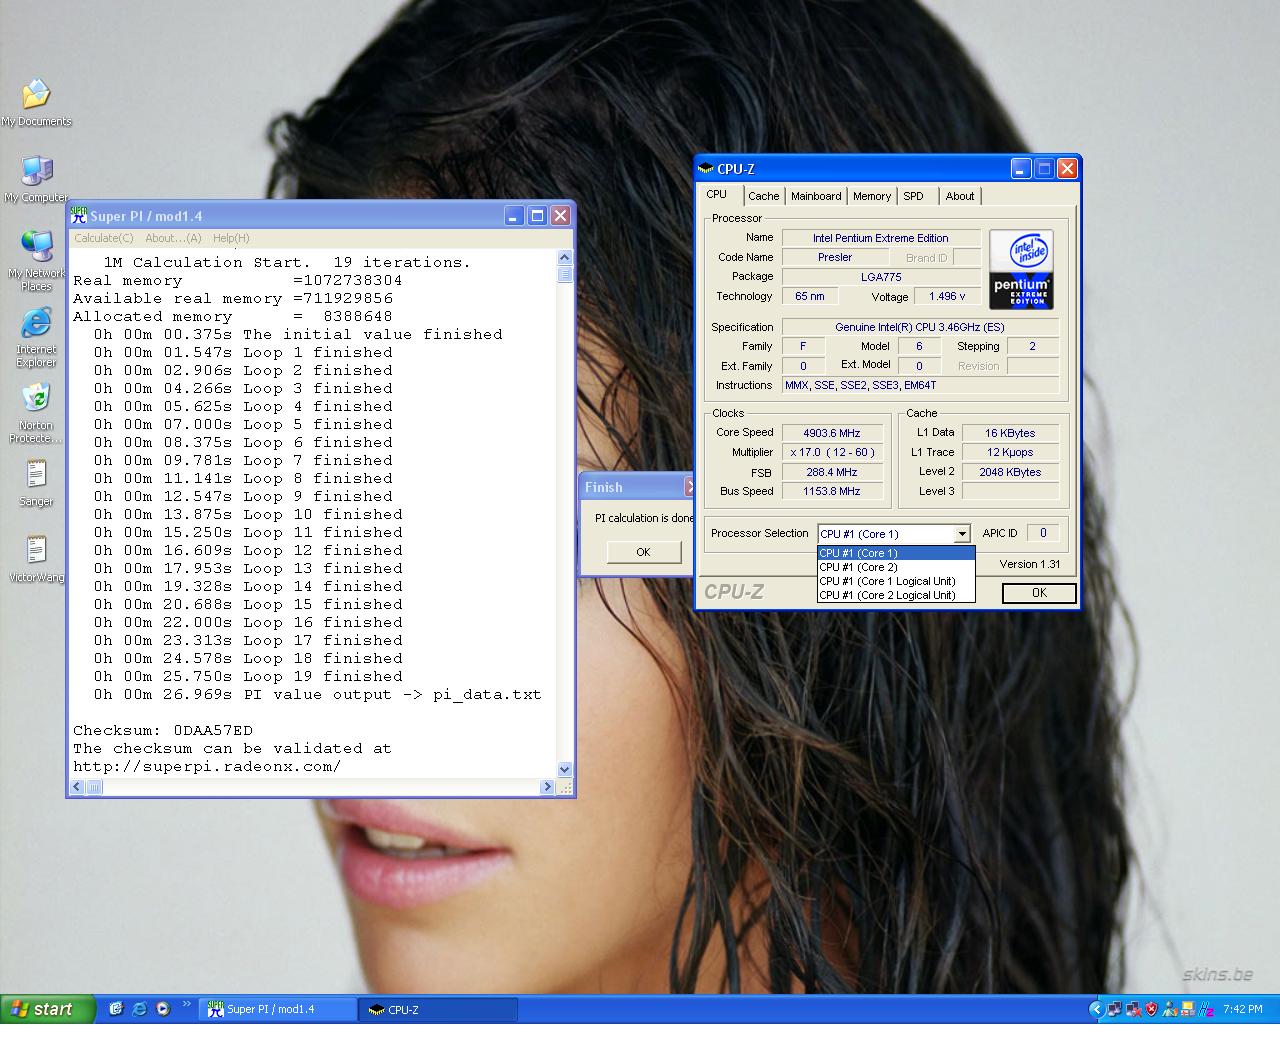Click the 7:42 PM tray clock
The image size is (1280, 1037).
pos(1243,1009)
